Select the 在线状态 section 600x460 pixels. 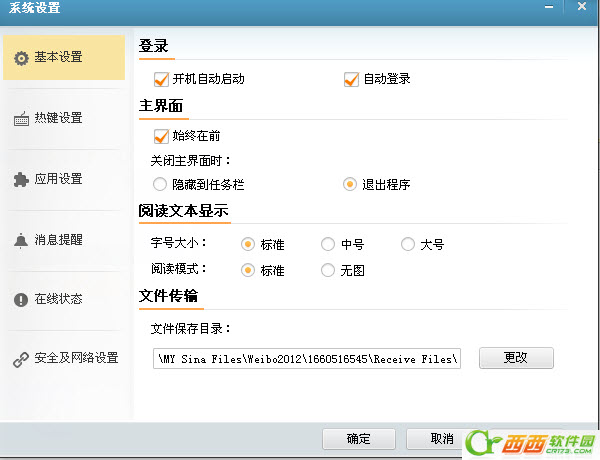tap(64, 299)
